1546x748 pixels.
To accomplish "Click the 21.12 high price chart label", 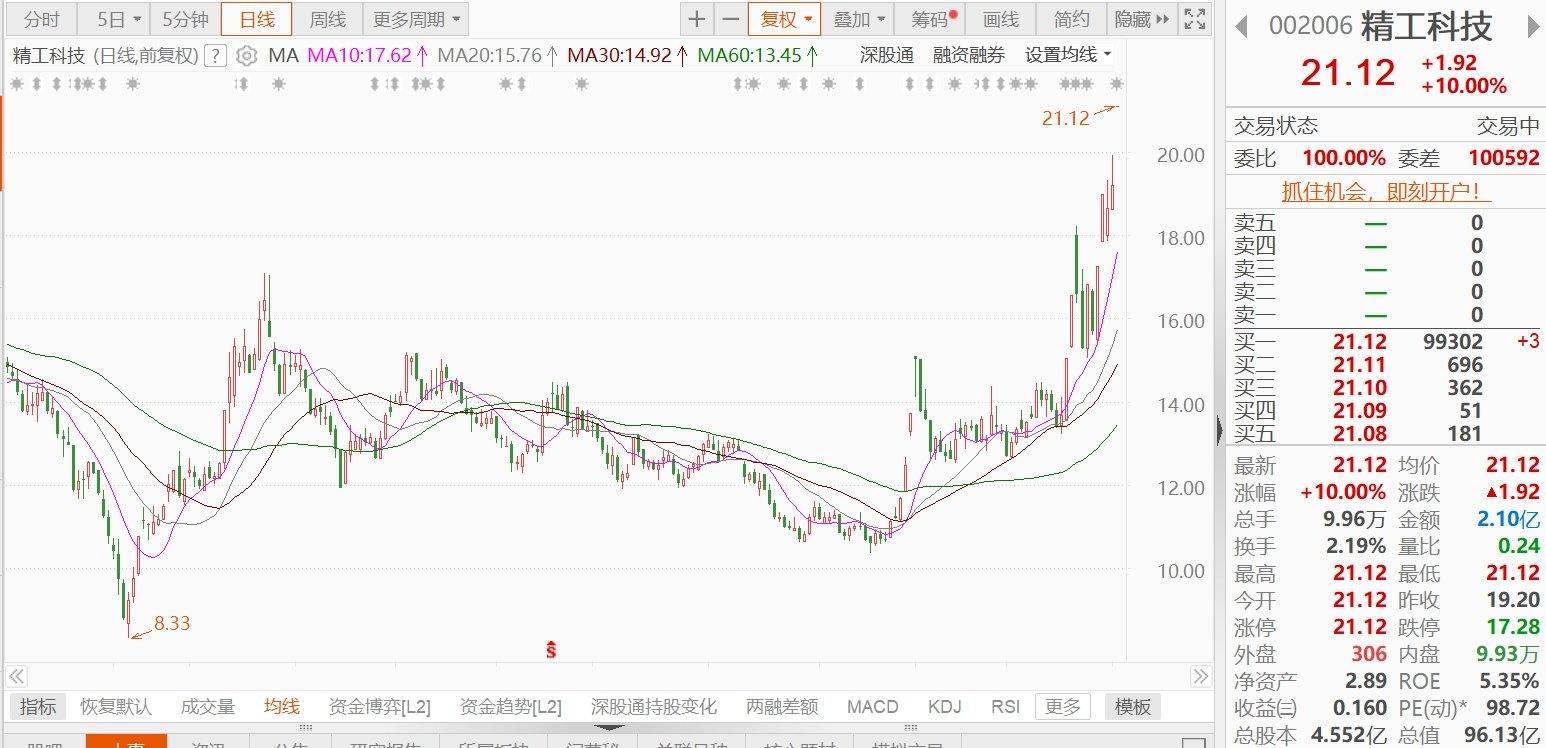I will point(1065,118).
